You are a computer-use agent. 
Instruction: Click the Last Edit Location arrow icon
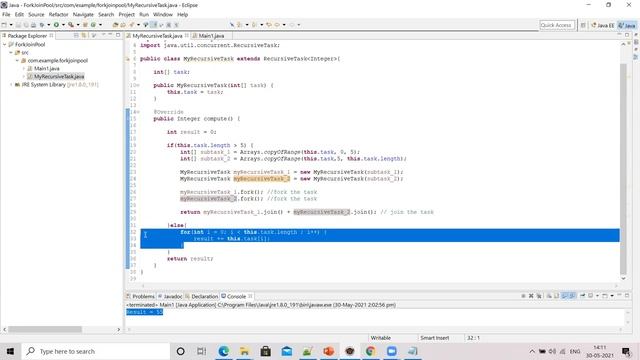pos(269,25)
